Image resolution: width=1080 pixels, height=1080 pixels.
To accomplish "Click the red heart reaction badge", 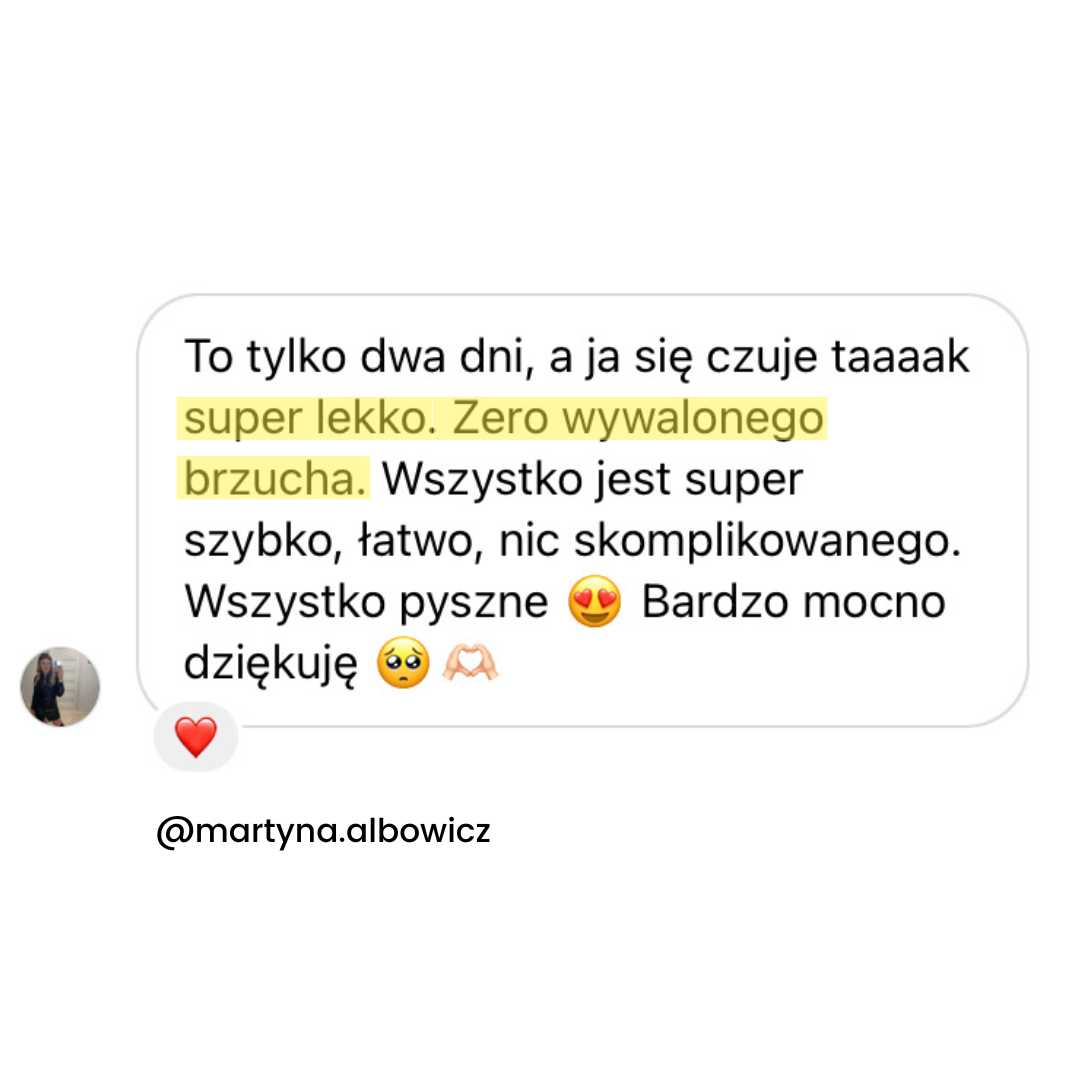I will 196,736.
